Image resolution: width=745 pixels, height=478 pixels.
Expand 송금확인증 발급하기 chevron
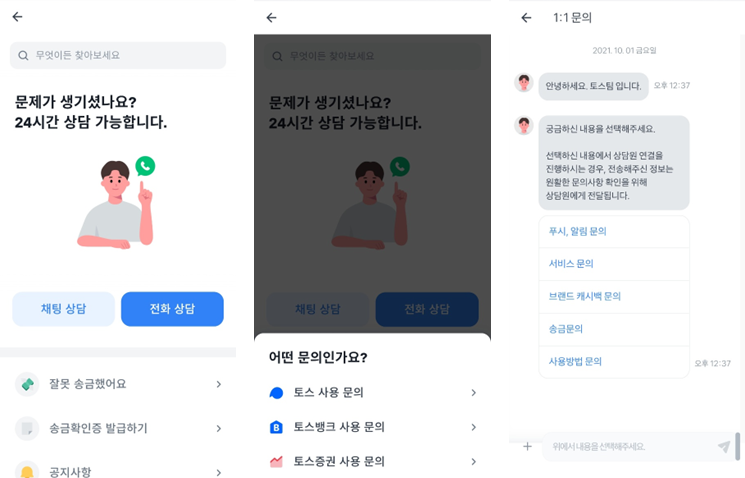coord(219,428)
